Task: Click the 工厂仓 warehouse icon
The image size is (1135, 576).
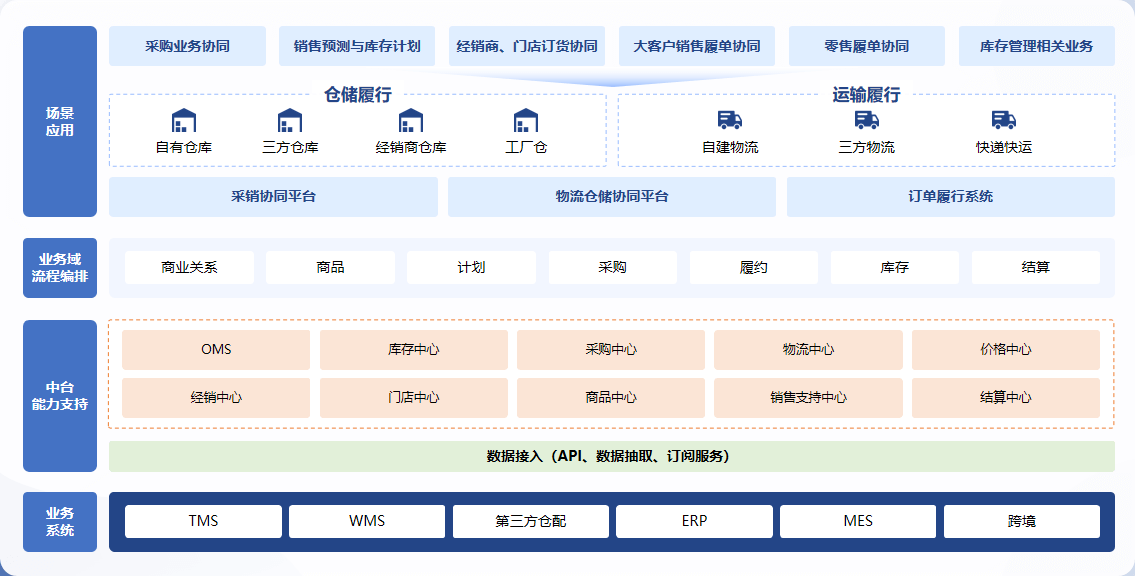Action: click(x=526, y=121)
